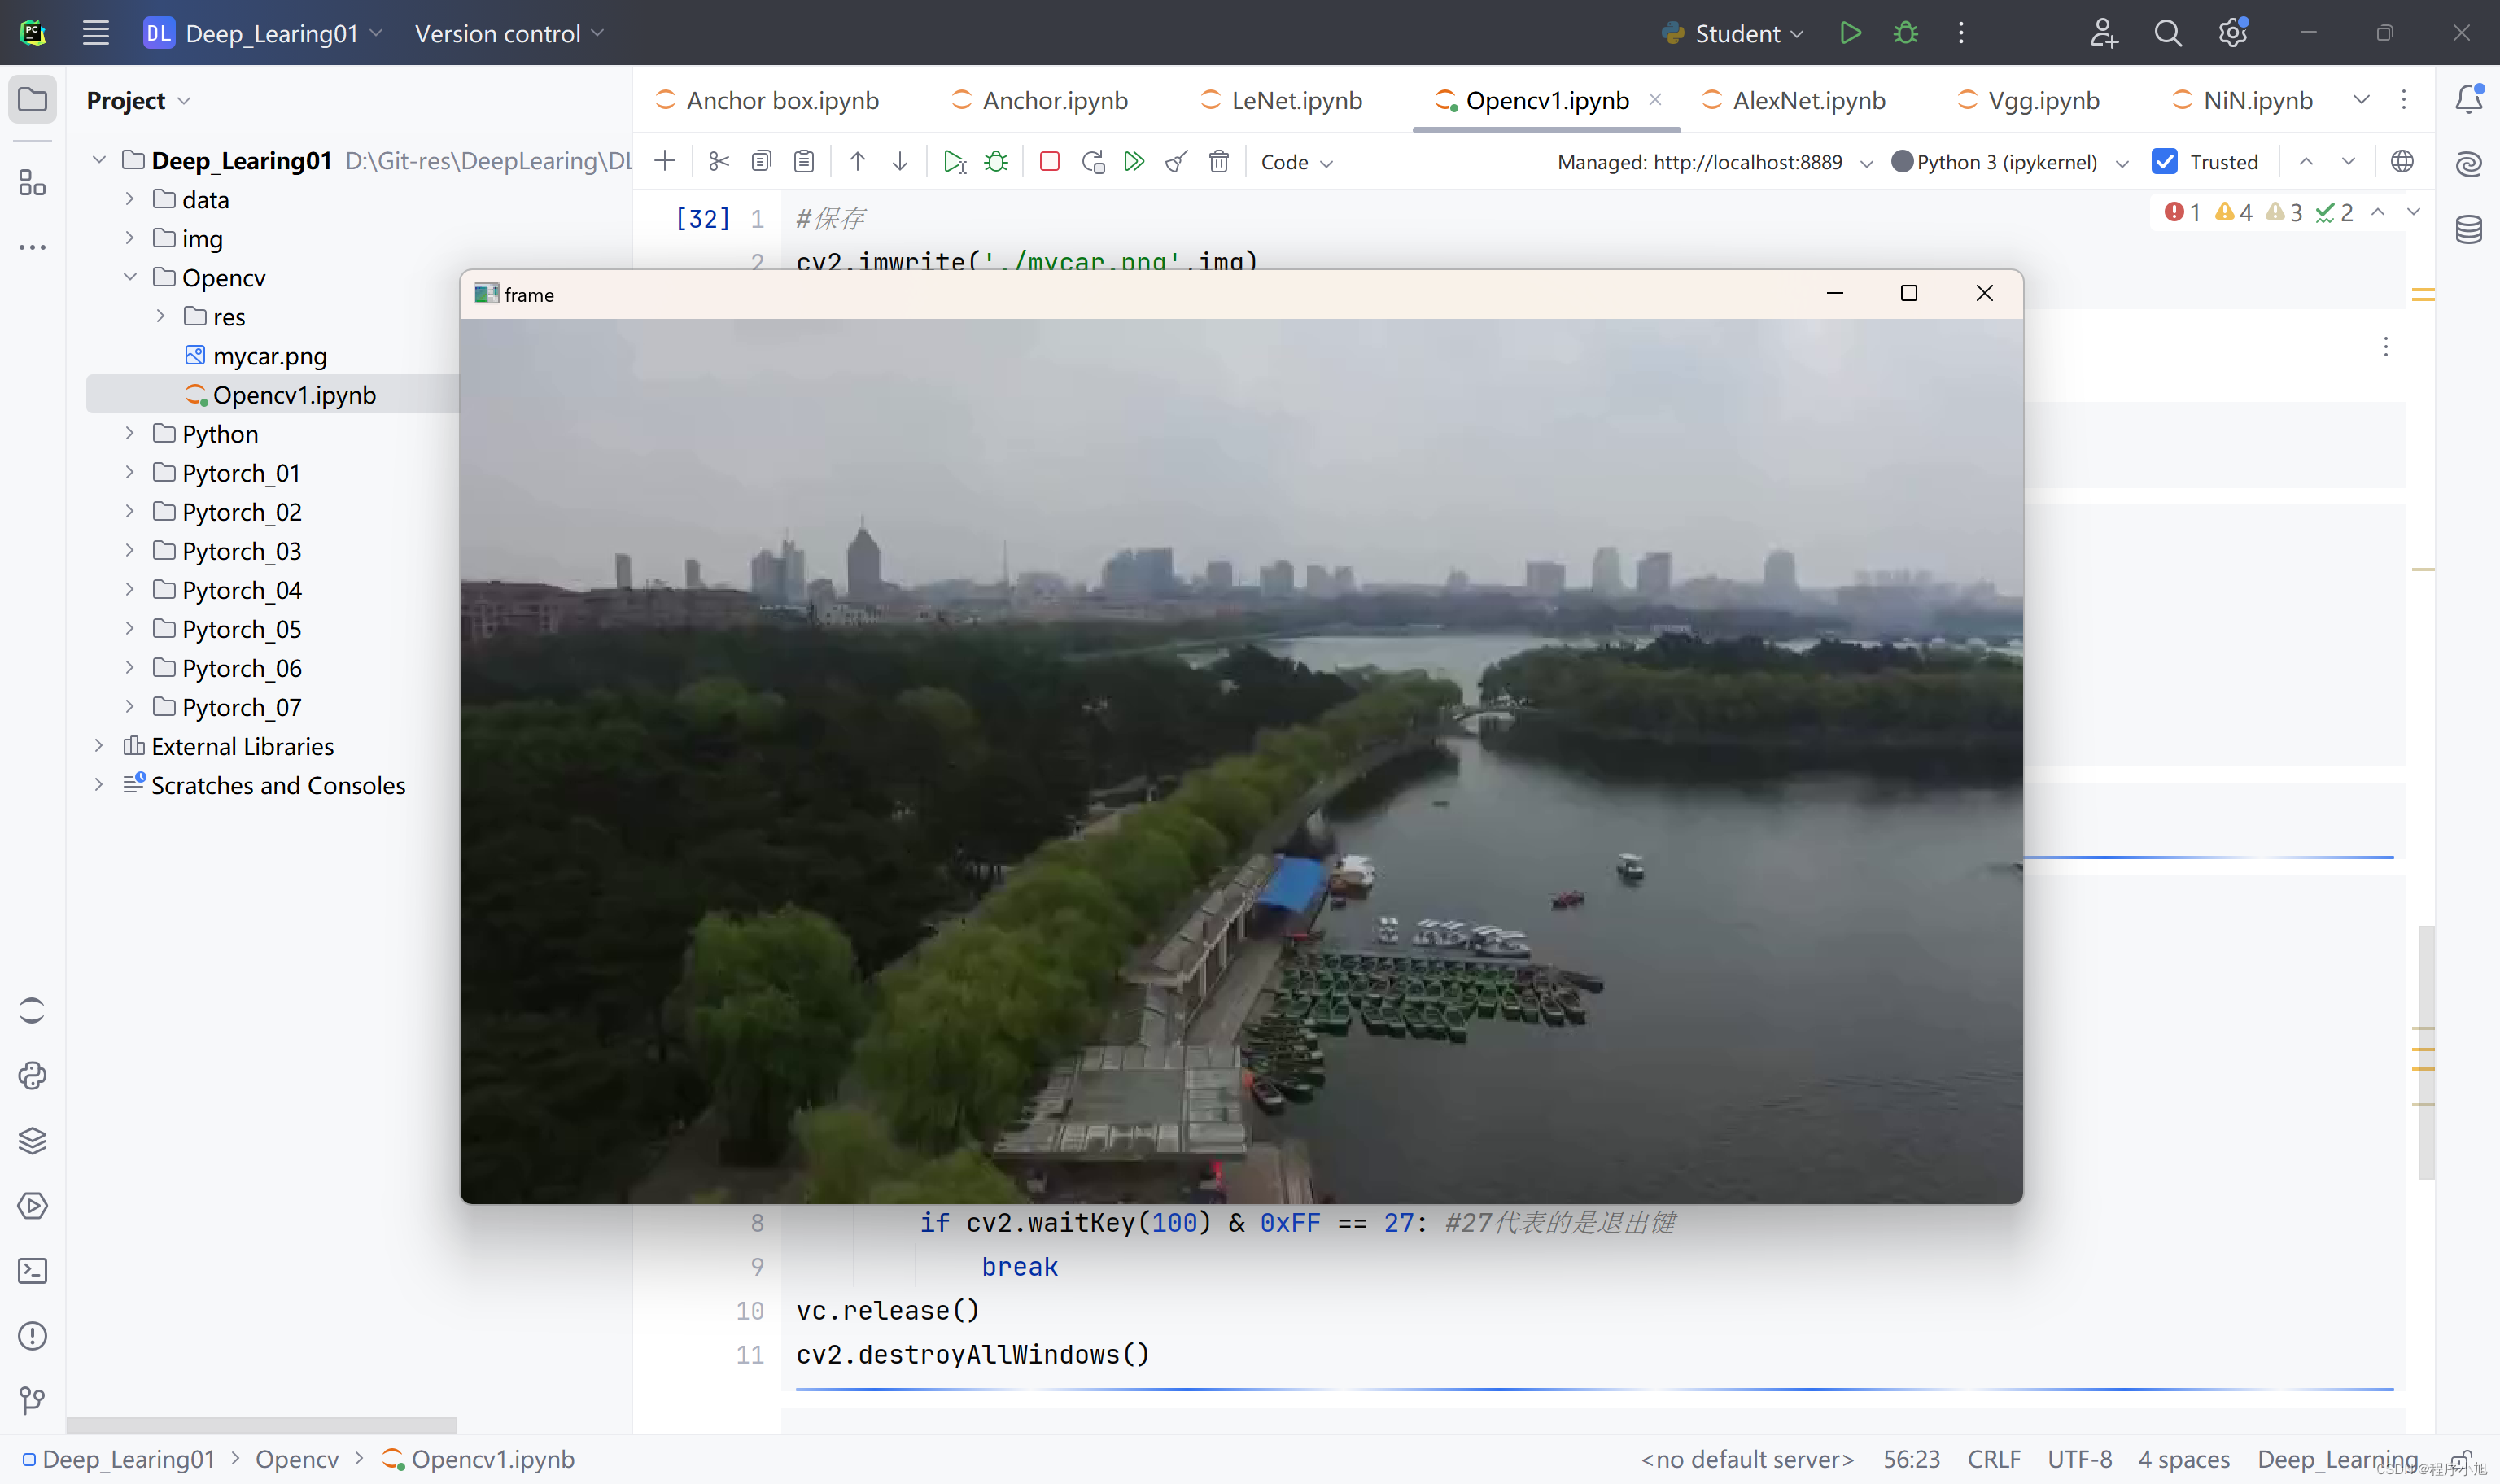Open the Database tool window
This screenshot has width=2500, height=1484.
pyautogui.click(x=2469, y=229)
